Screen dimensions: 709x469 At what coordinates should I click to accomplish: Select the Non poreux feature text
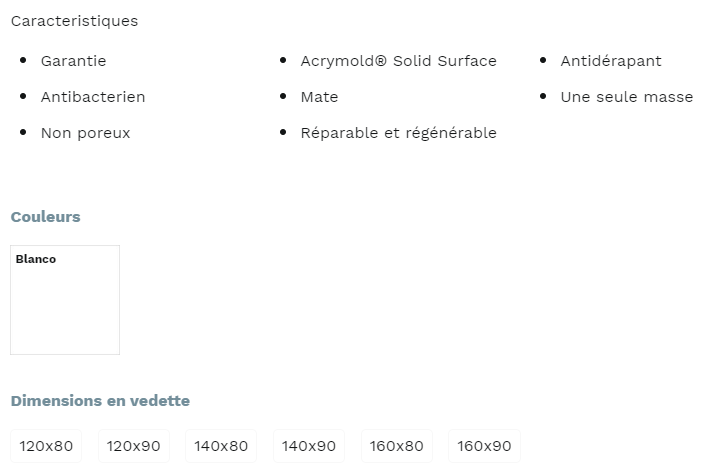(x=85, y=133)
